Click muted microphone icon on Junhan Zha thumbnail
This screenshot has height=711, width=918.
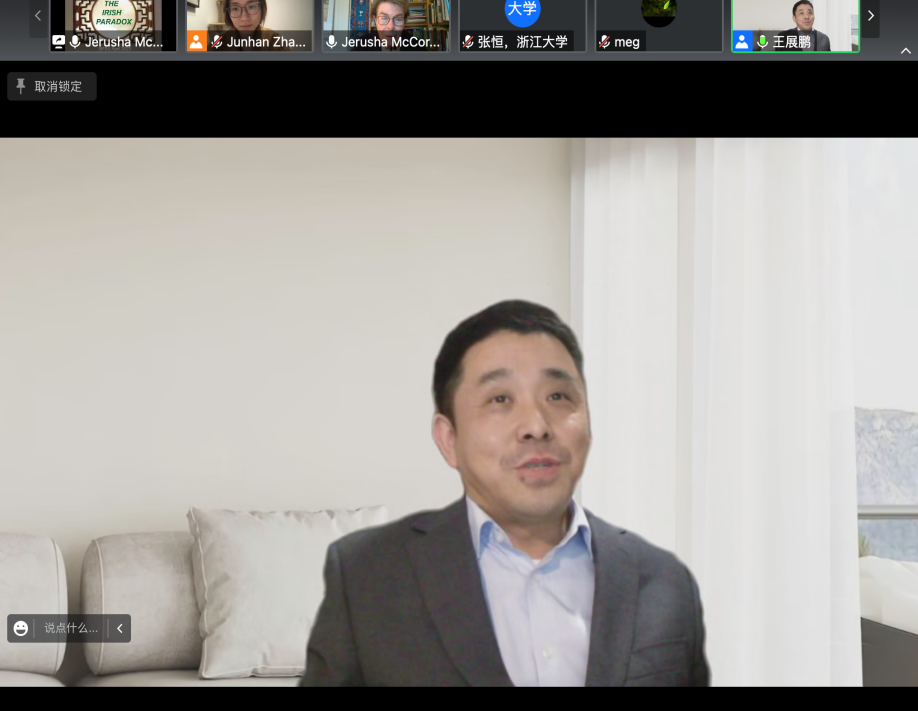[x=216, y=42]
